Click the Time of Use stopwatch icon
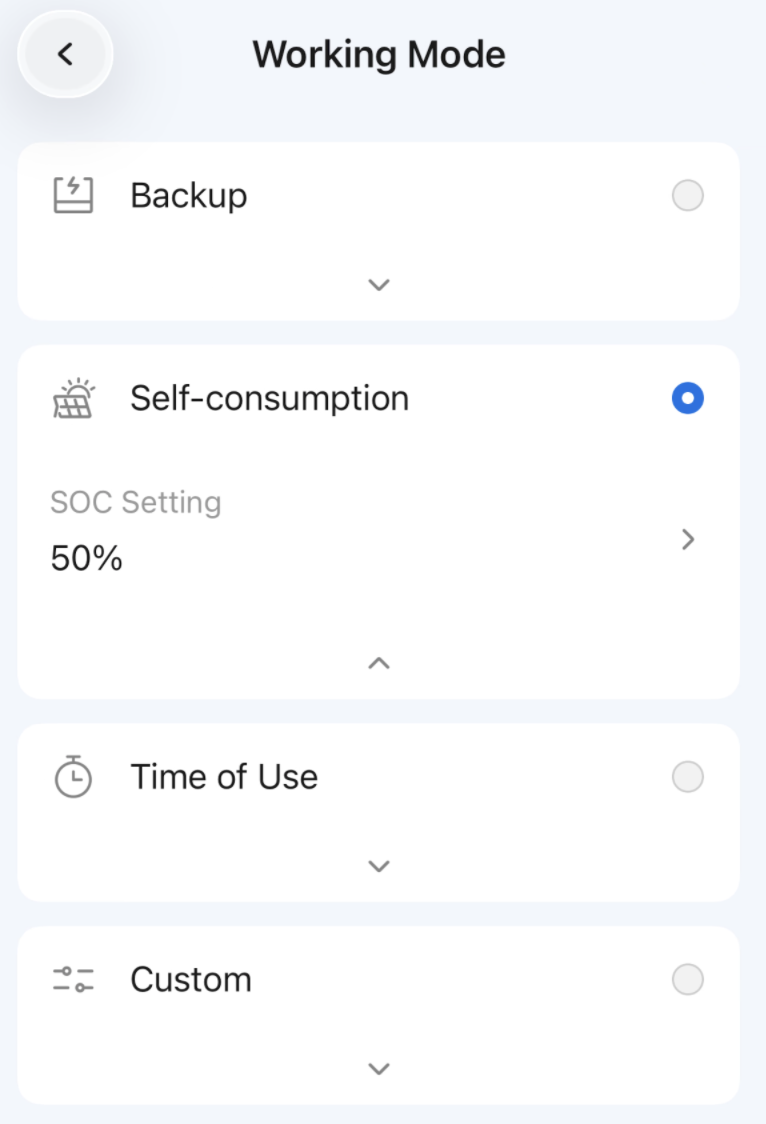 pos(72,777)
